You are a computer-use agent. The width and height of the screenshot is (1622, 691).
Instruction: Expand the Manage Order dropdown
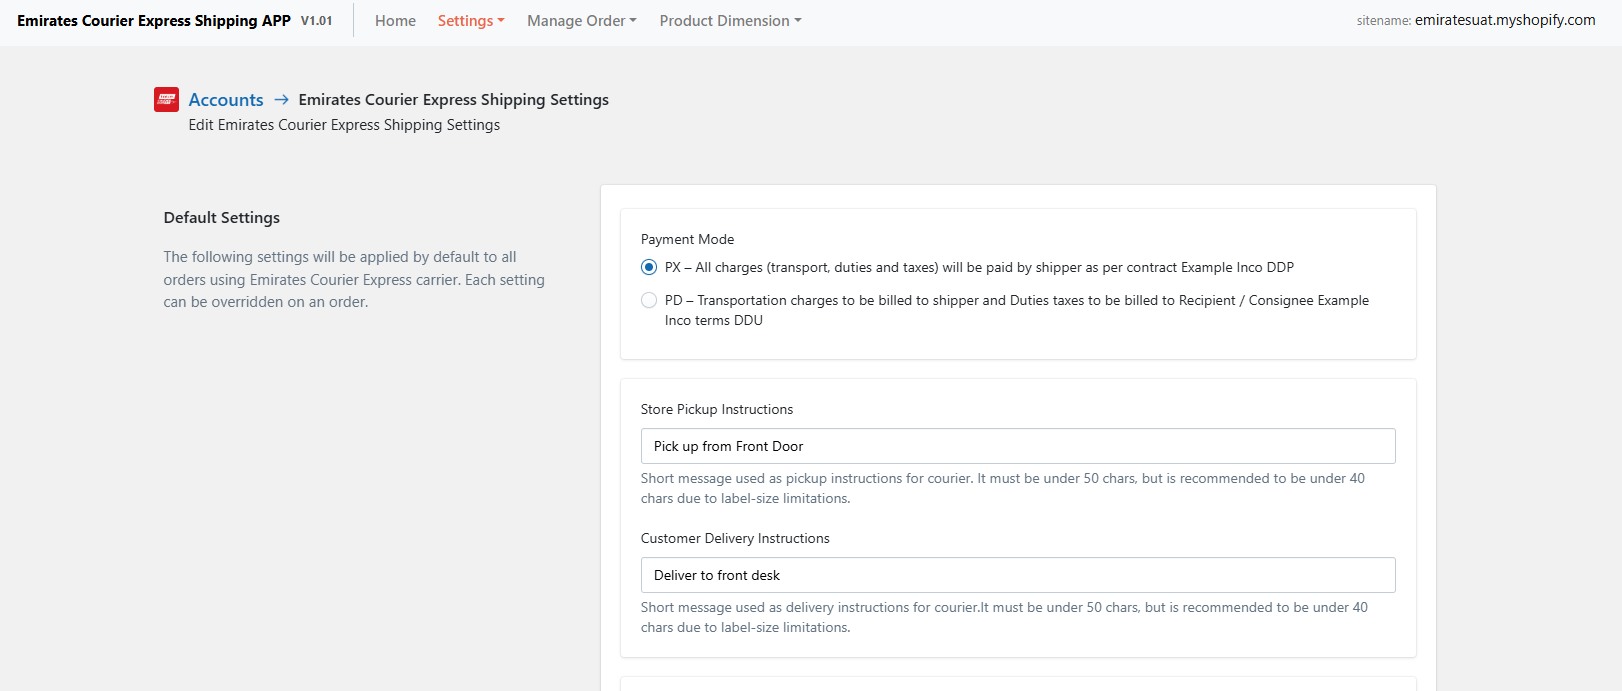click(x=582, y=20)
